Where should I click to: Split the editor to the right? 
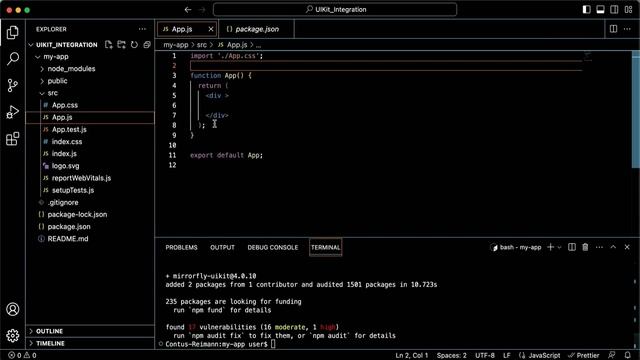(613, 29)
